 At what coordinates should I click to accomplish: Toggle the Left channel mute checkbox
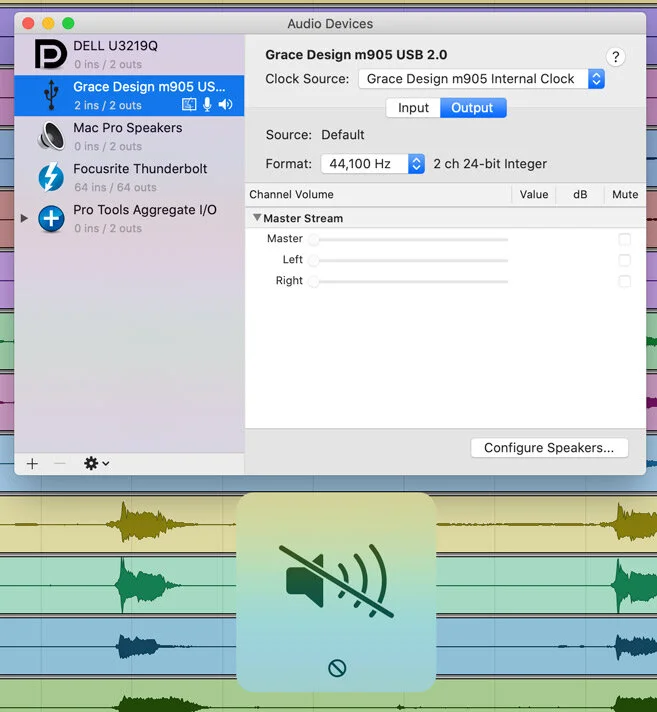(624, 260)
